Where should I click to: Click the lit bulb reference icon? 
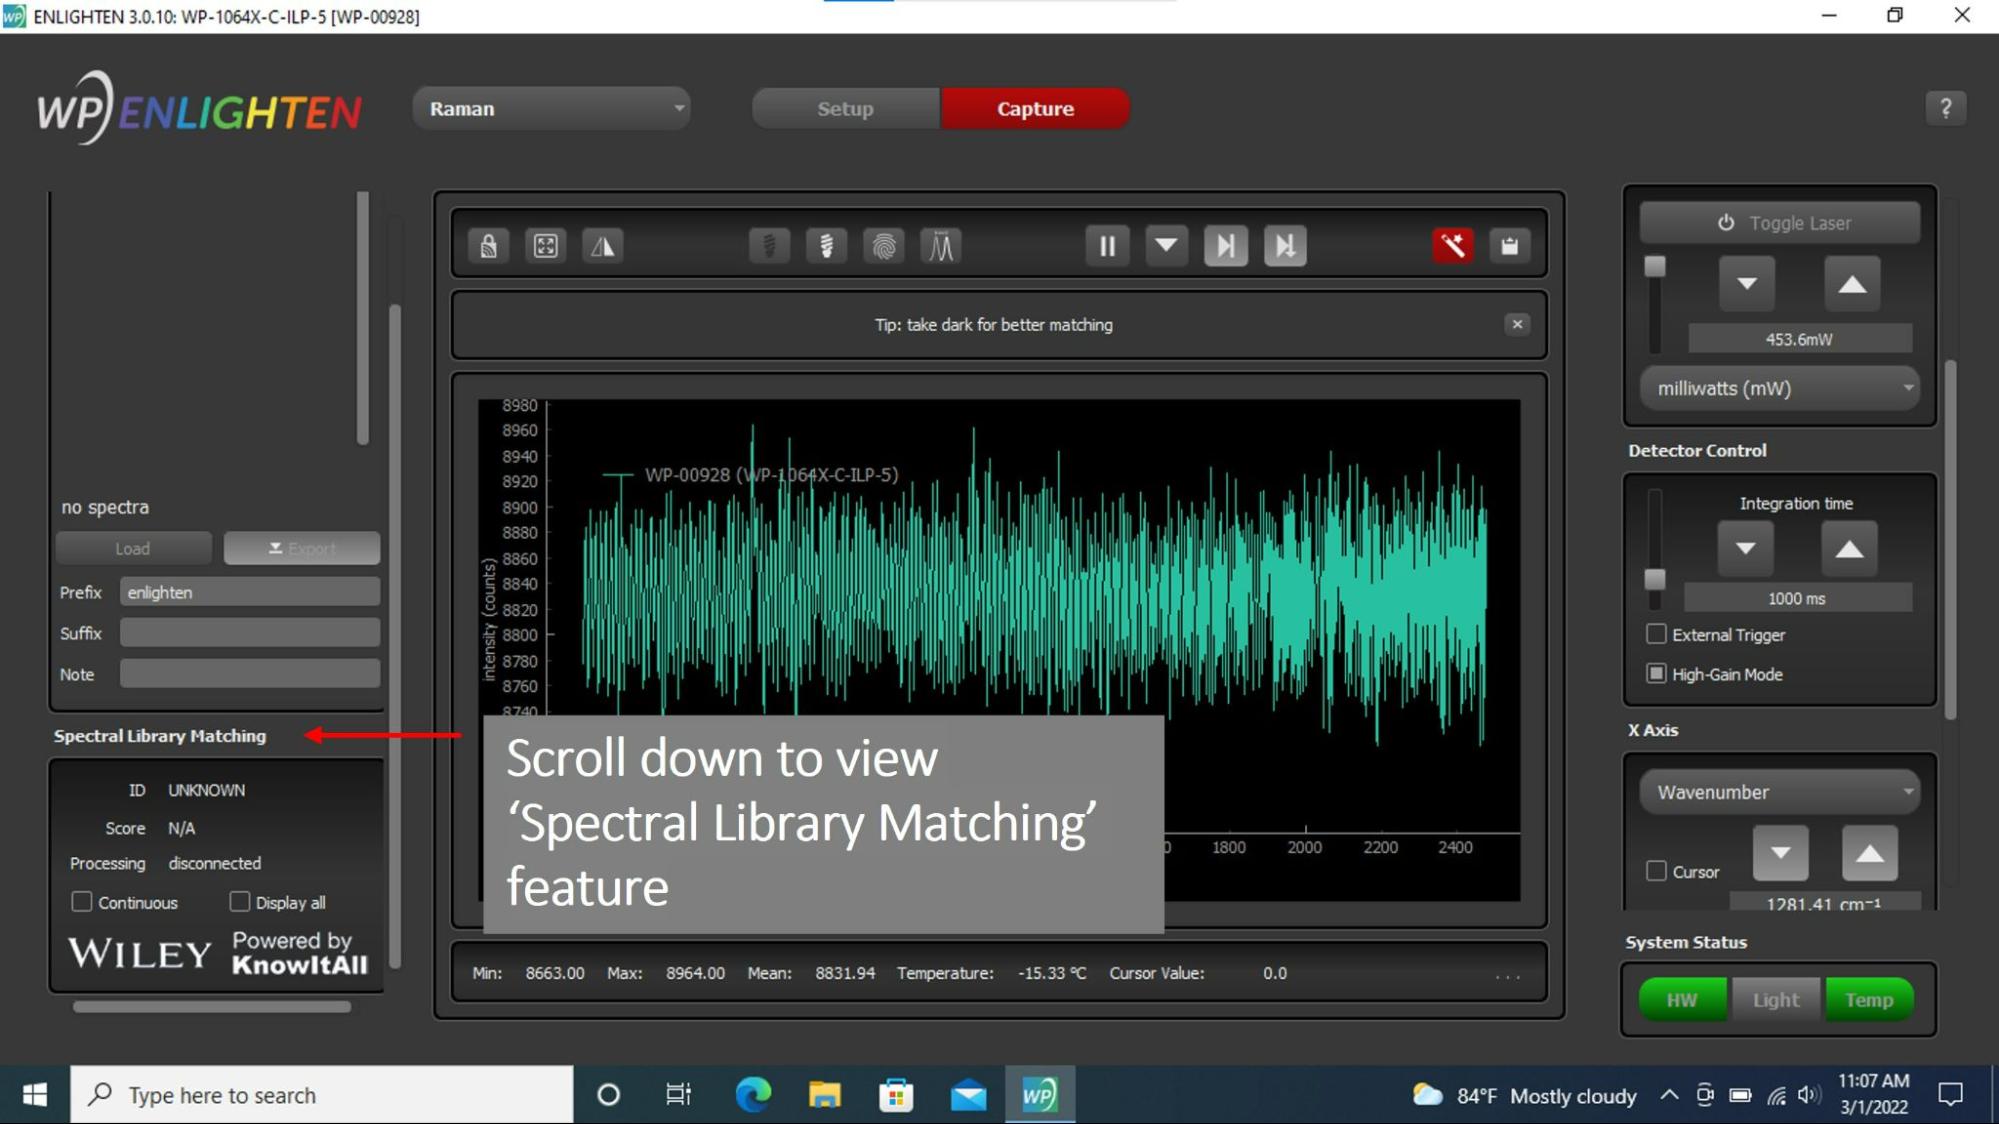tap(826, 246)
